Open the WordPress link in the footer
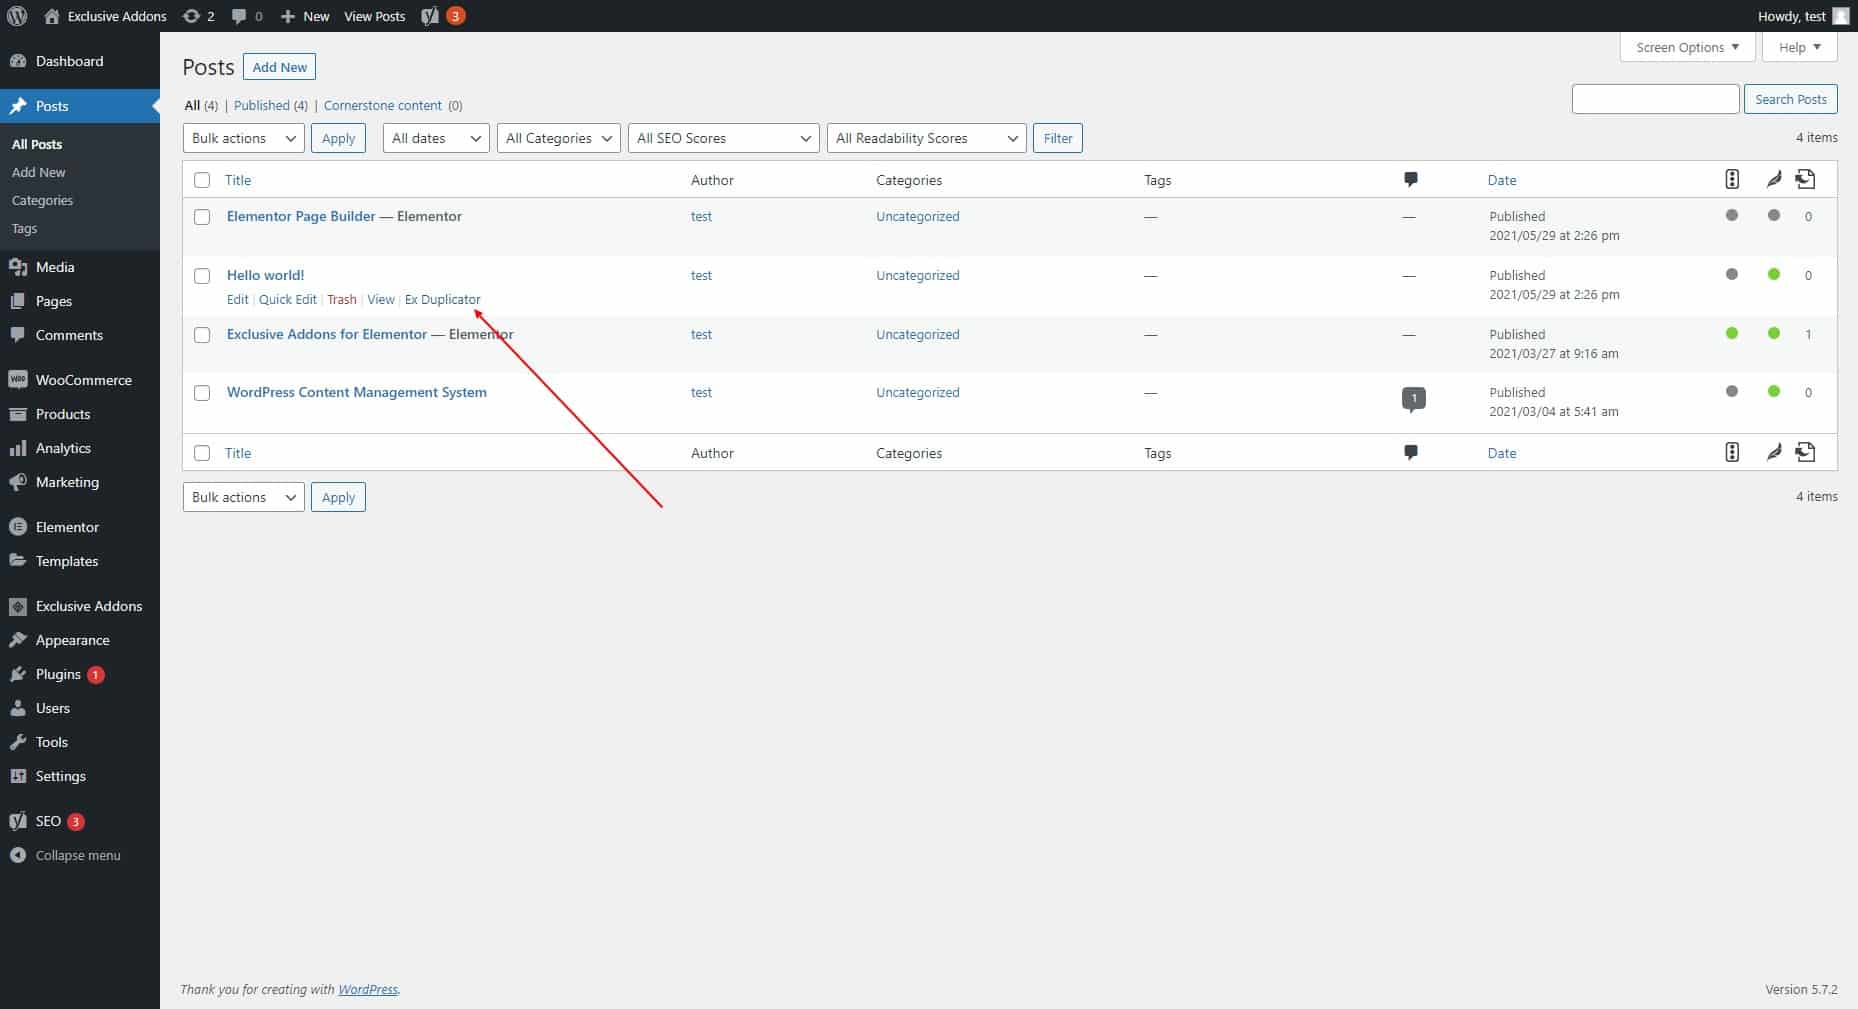The width and height of the screenshot is (1858, 1009). pos(368,989)
